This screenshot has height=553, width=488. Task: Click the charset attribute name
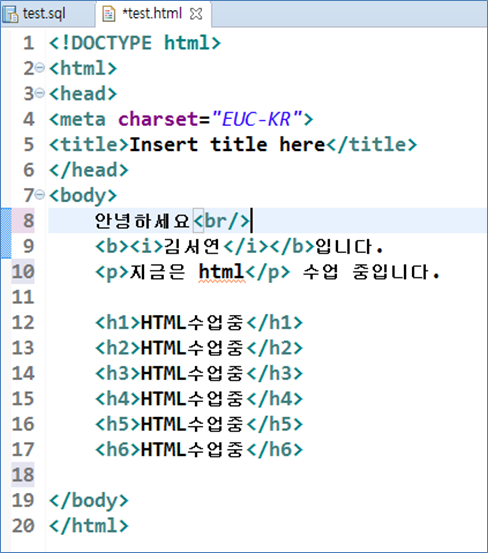tap(158, 119)
